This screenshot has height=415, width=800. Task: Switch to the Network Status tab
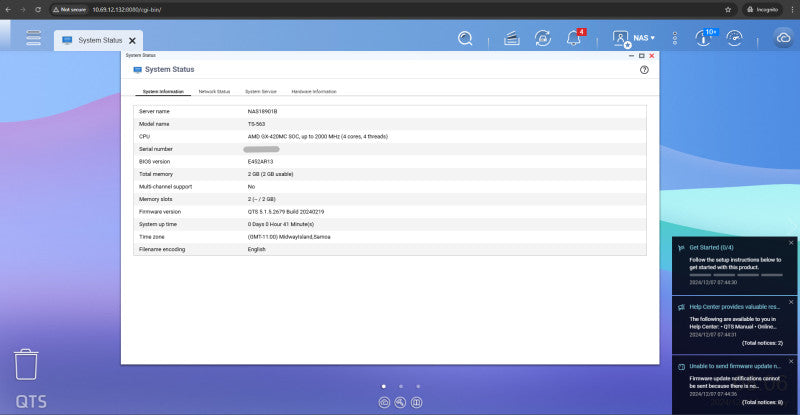214,91
